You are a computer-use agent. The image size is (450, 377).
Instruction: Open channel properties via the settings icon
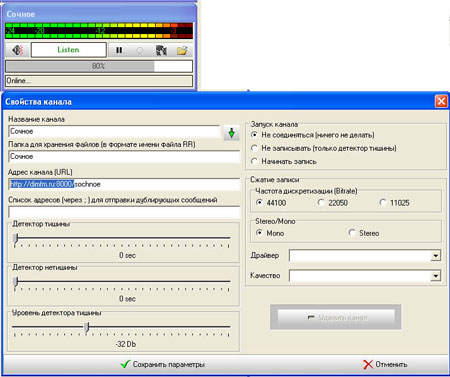161,51
